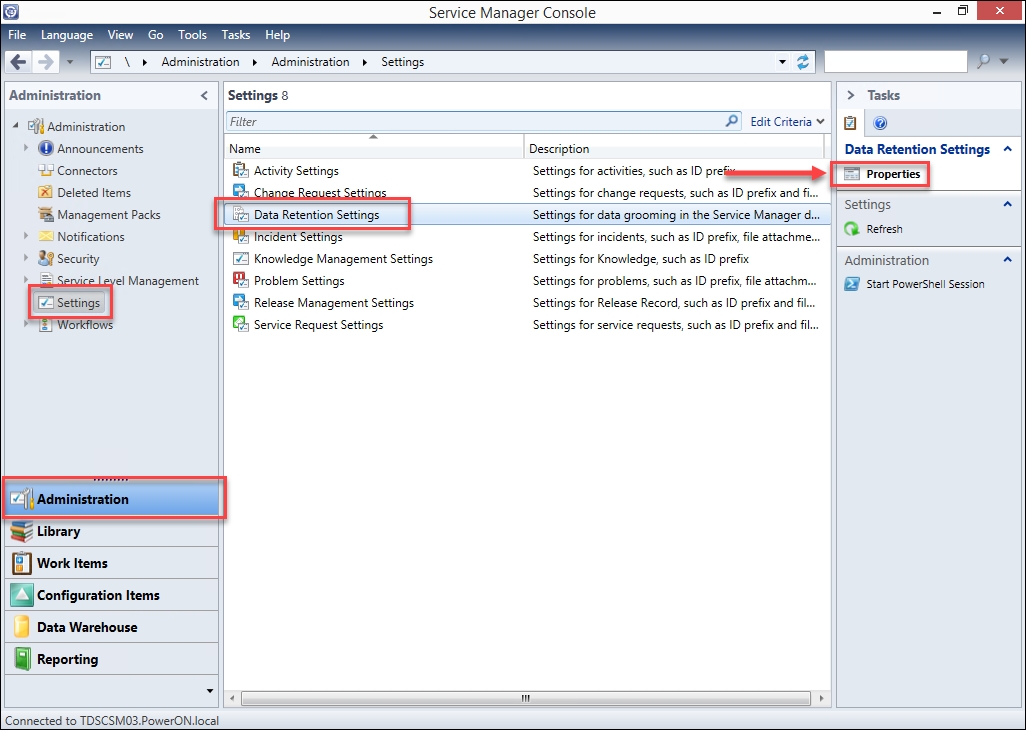The width and height of the screenshot is (1026, 730).
Task: Open the View menu
Action: [x=120, y=35]
